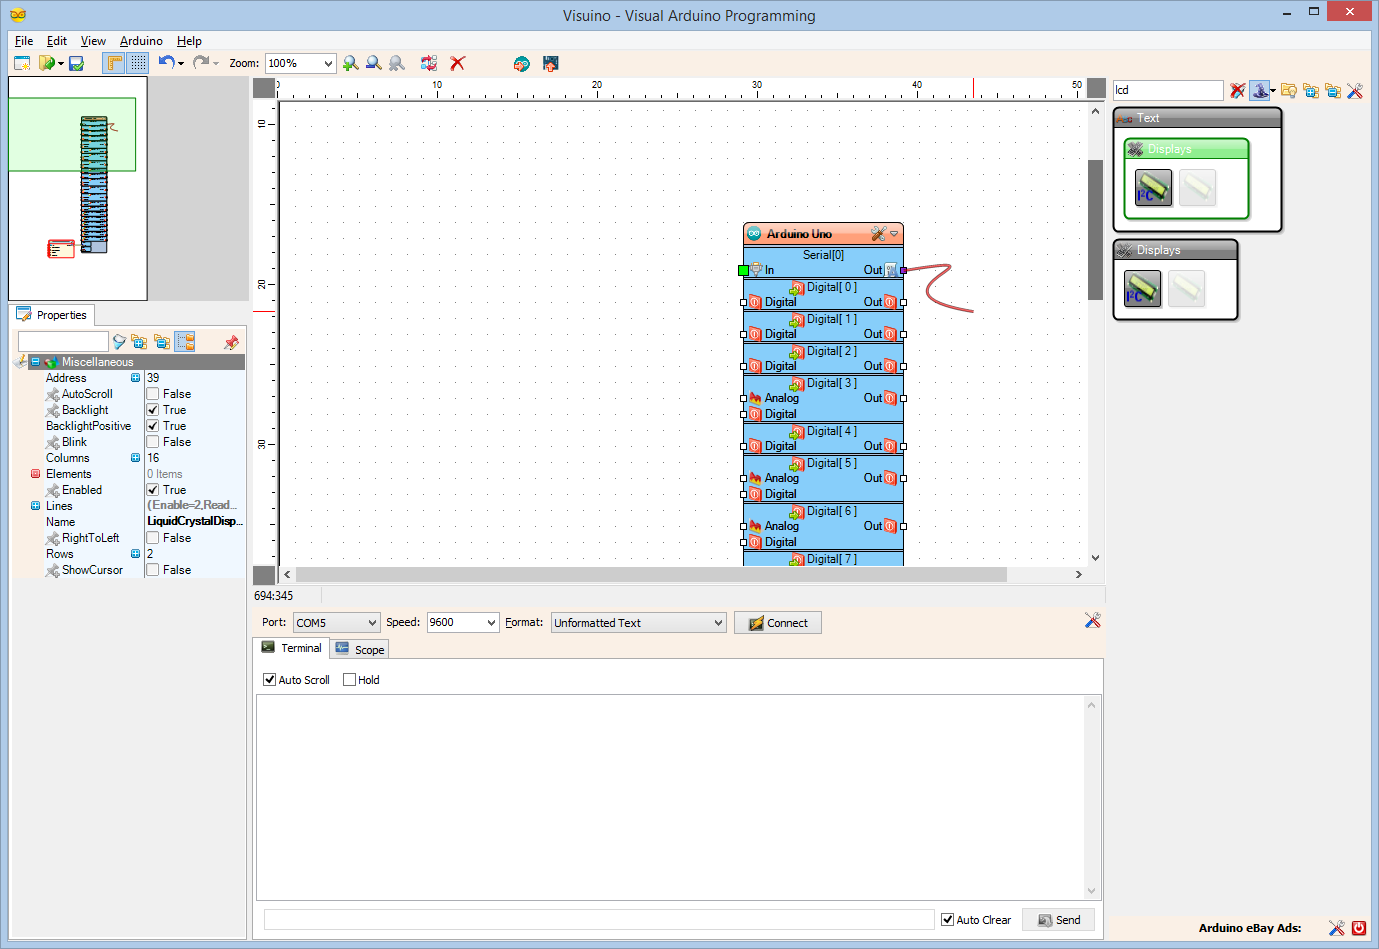Click the zoom in magnifier icon

[x=350, y=63]
